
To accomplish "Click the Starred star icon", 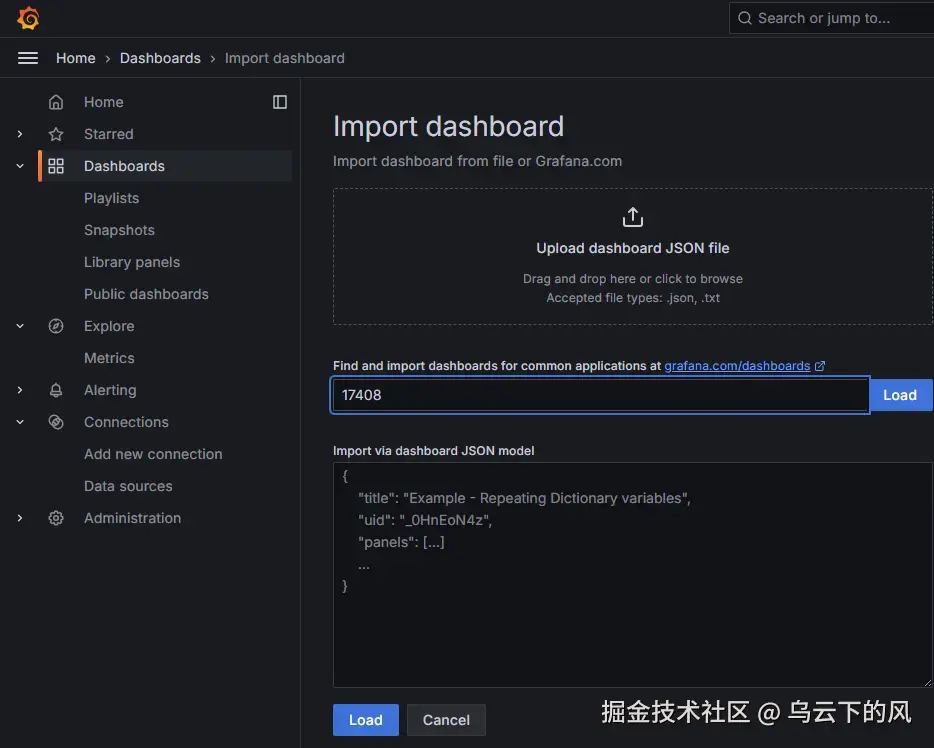I will click(56, 134).
